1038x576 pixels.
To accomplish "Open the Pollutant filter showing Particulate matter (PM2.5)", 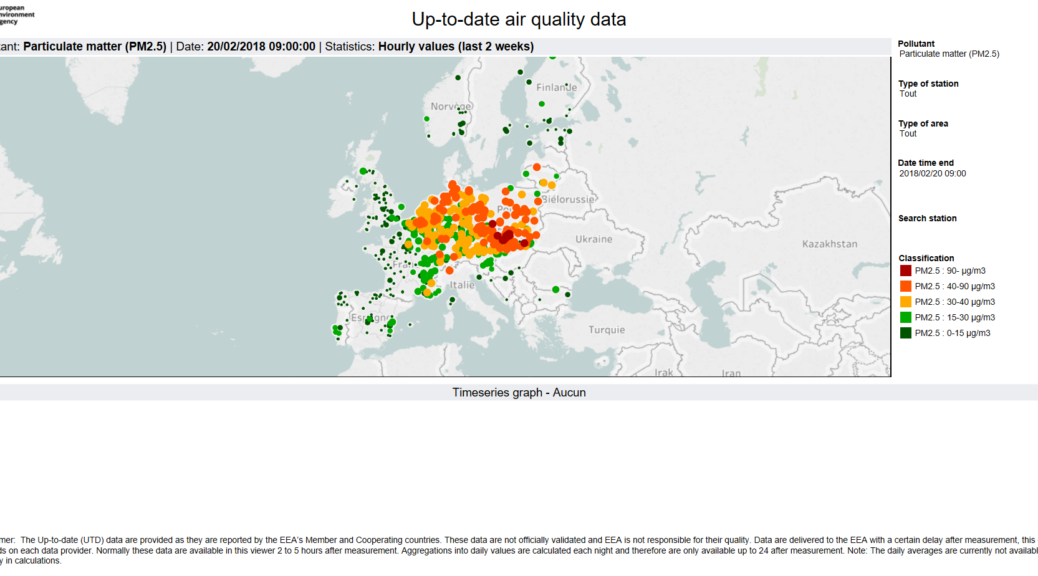I will (948, 54).
